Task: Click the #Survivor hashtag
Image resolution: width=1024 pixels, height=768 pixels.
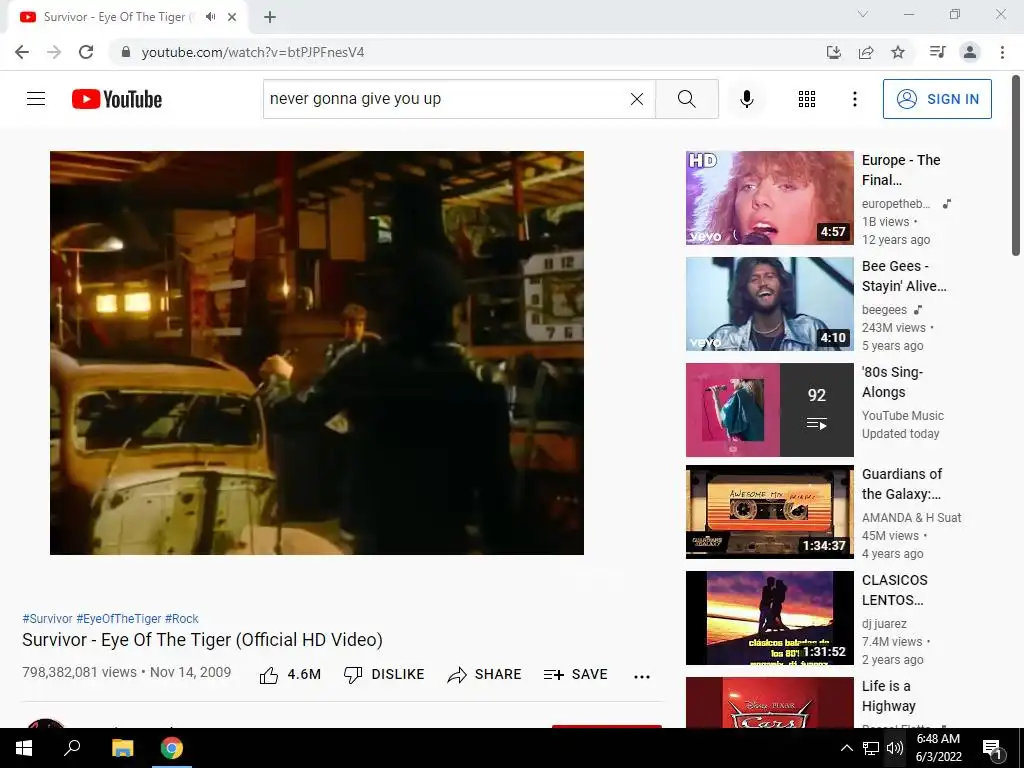Action: 47,618
